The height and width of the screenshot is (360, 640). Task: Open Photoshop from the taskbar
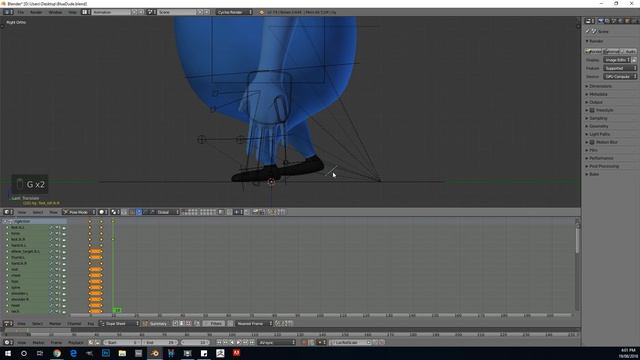coord(106,353)
